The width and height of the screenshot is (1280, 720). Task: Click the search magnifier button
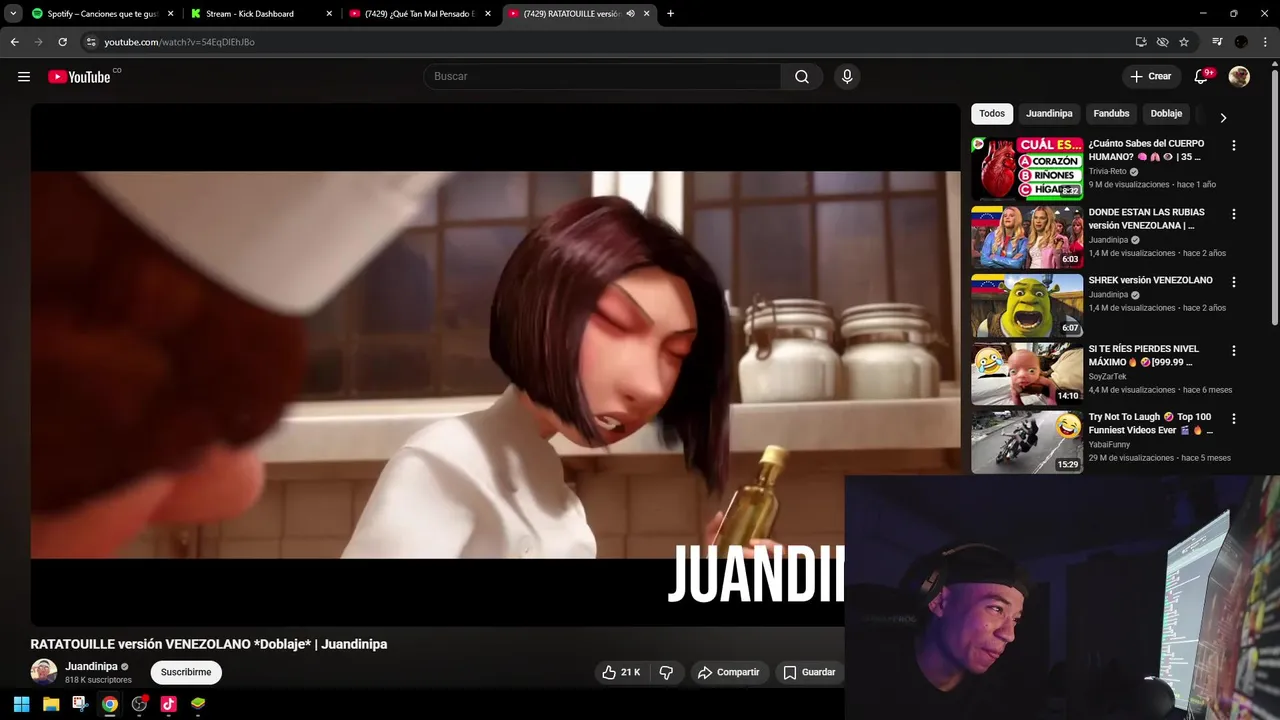[x=802, y=77]
